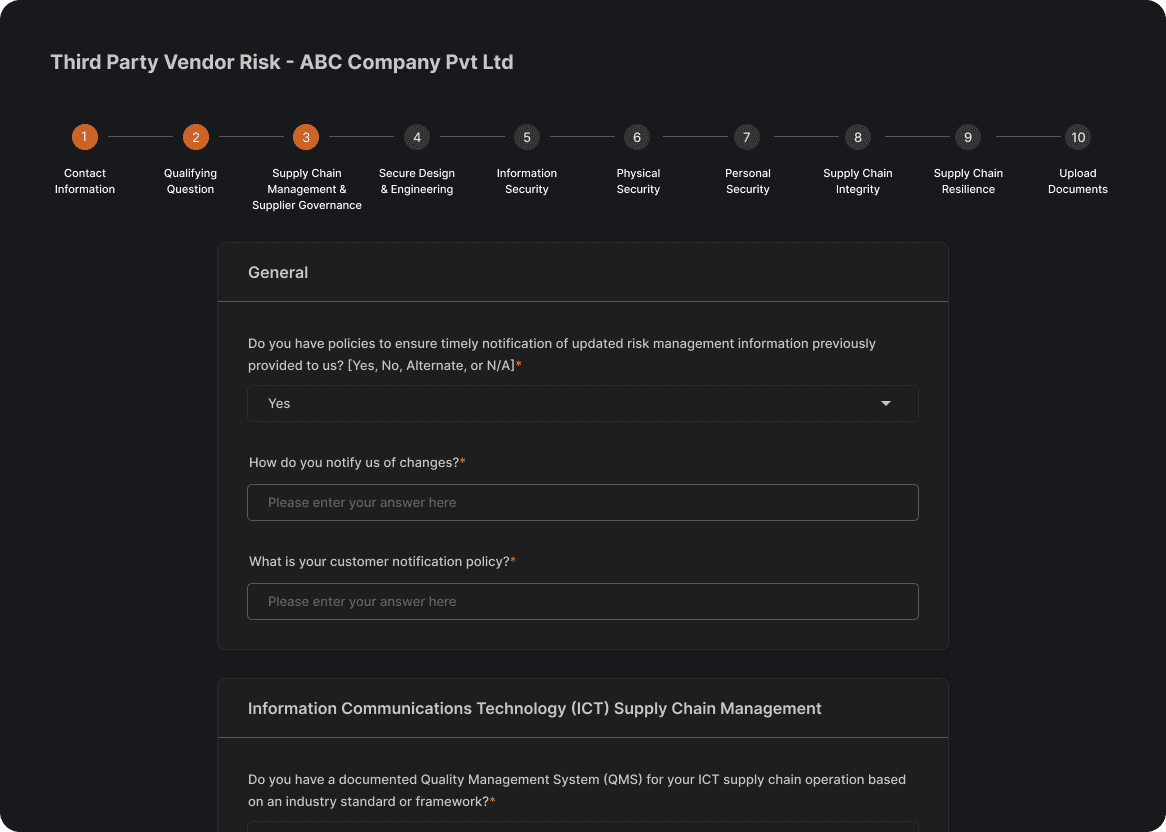The height and width of the screenshot is (832, 1166).
Task: Click the 'Supply Chain Resilience' step label
Action: 968,181
